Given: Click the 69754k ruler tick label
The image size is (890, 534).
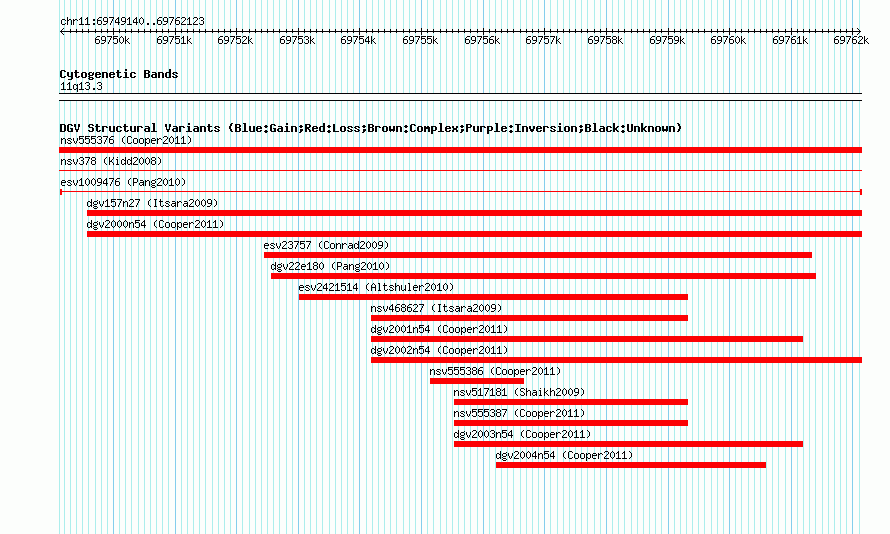Looking at the screenshot, I should (x=359, y=40).
